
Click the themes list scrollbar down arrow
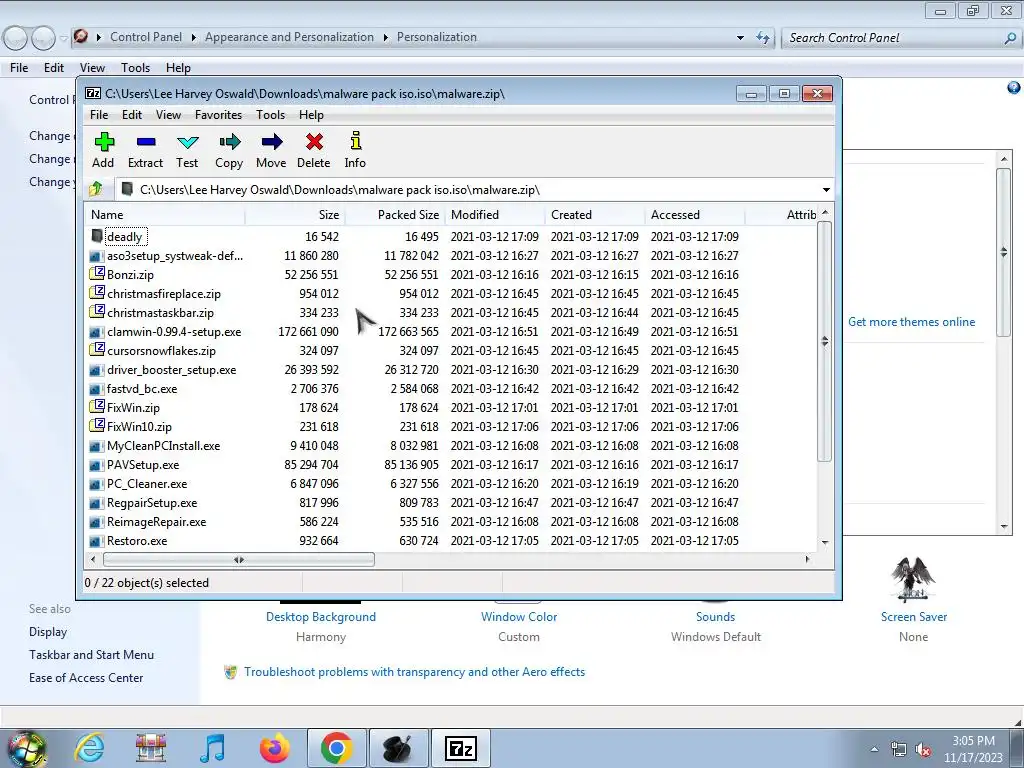pos(1004,526)
